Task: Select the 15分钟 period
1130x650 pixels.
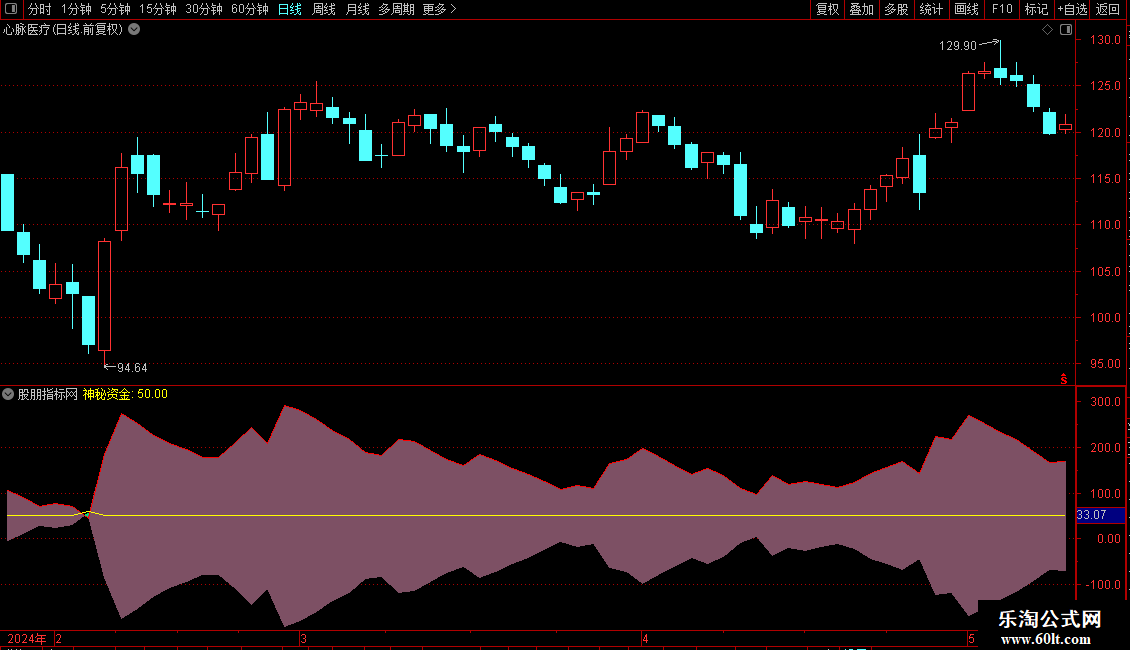Action: (x=158, y=9)
